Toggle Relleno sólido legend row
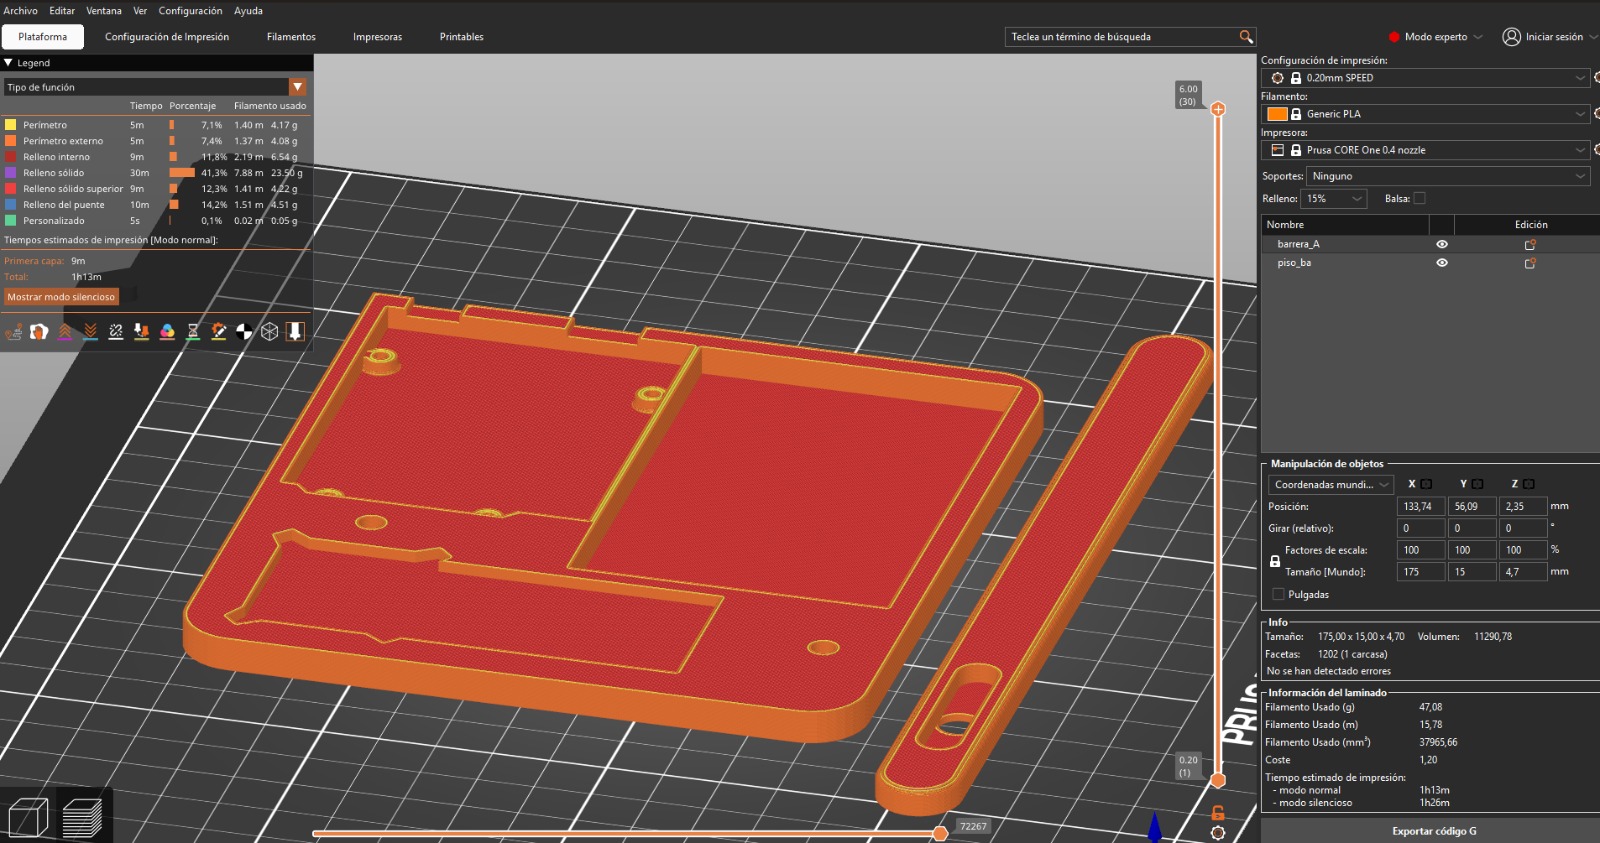 tap(155, 173)
